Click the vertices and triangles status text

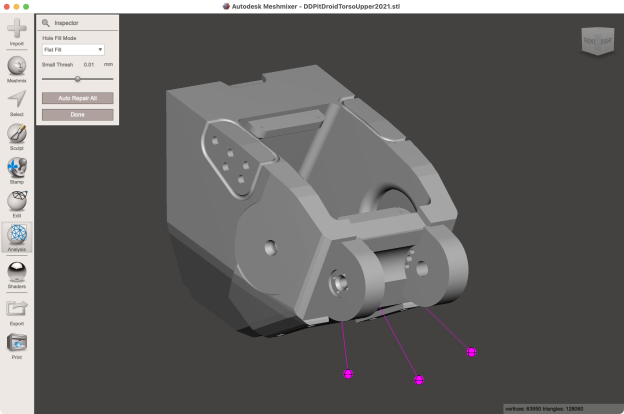(x=544, y=409)
